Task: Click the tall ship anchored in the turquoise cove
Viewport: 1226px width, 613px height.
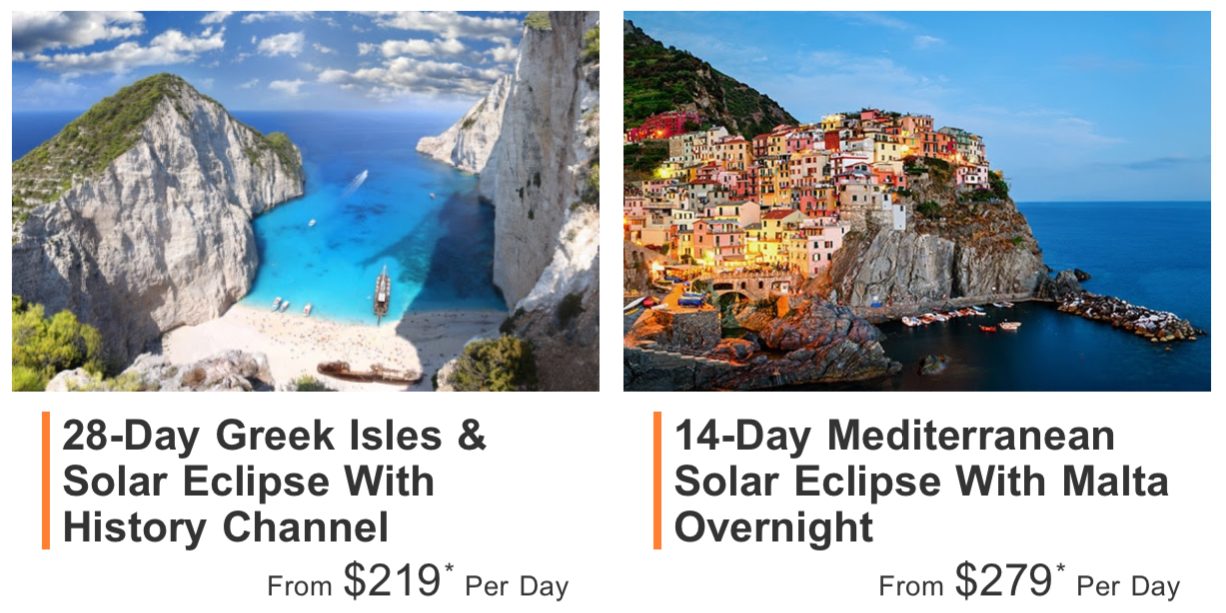Action: click(x=381, y=292)
